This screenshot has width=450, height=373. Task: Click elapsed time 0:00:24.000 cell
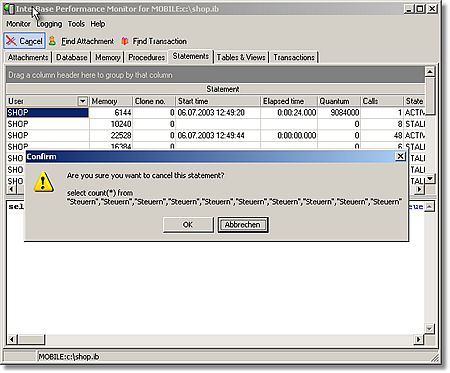coord(289,113)
